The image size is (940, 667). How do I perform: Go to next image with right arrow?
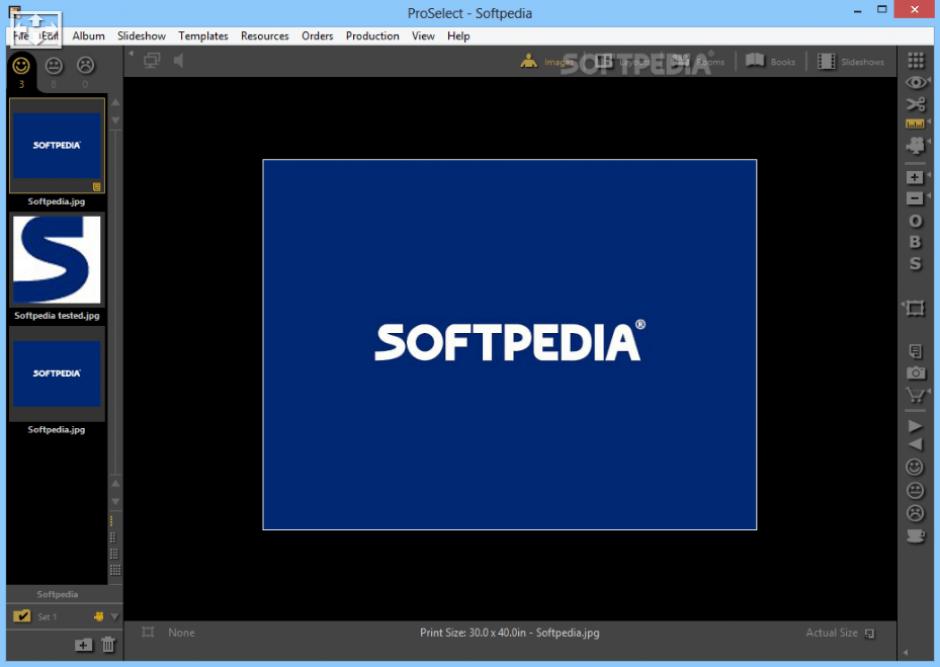915,426
